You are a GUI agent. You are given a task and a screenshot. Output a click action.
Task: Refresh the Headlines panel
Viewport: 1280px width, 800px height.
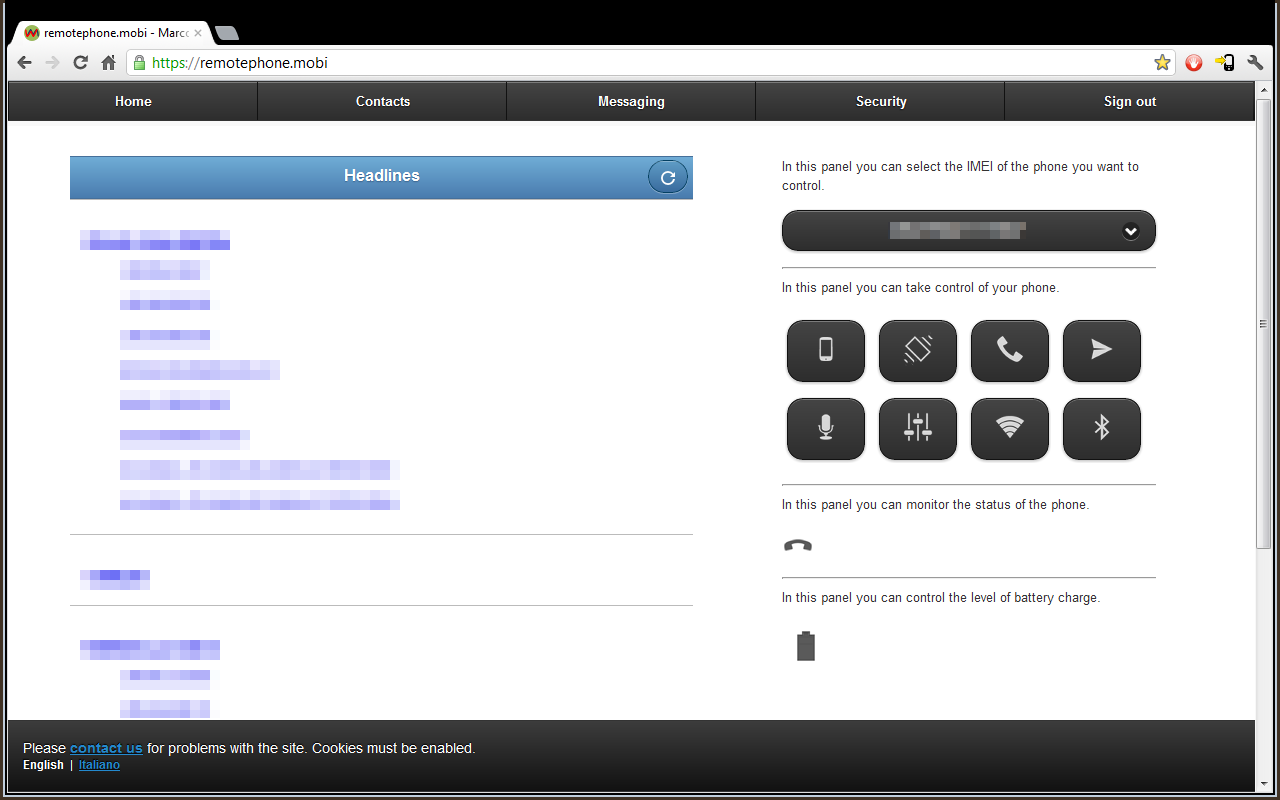668,177
